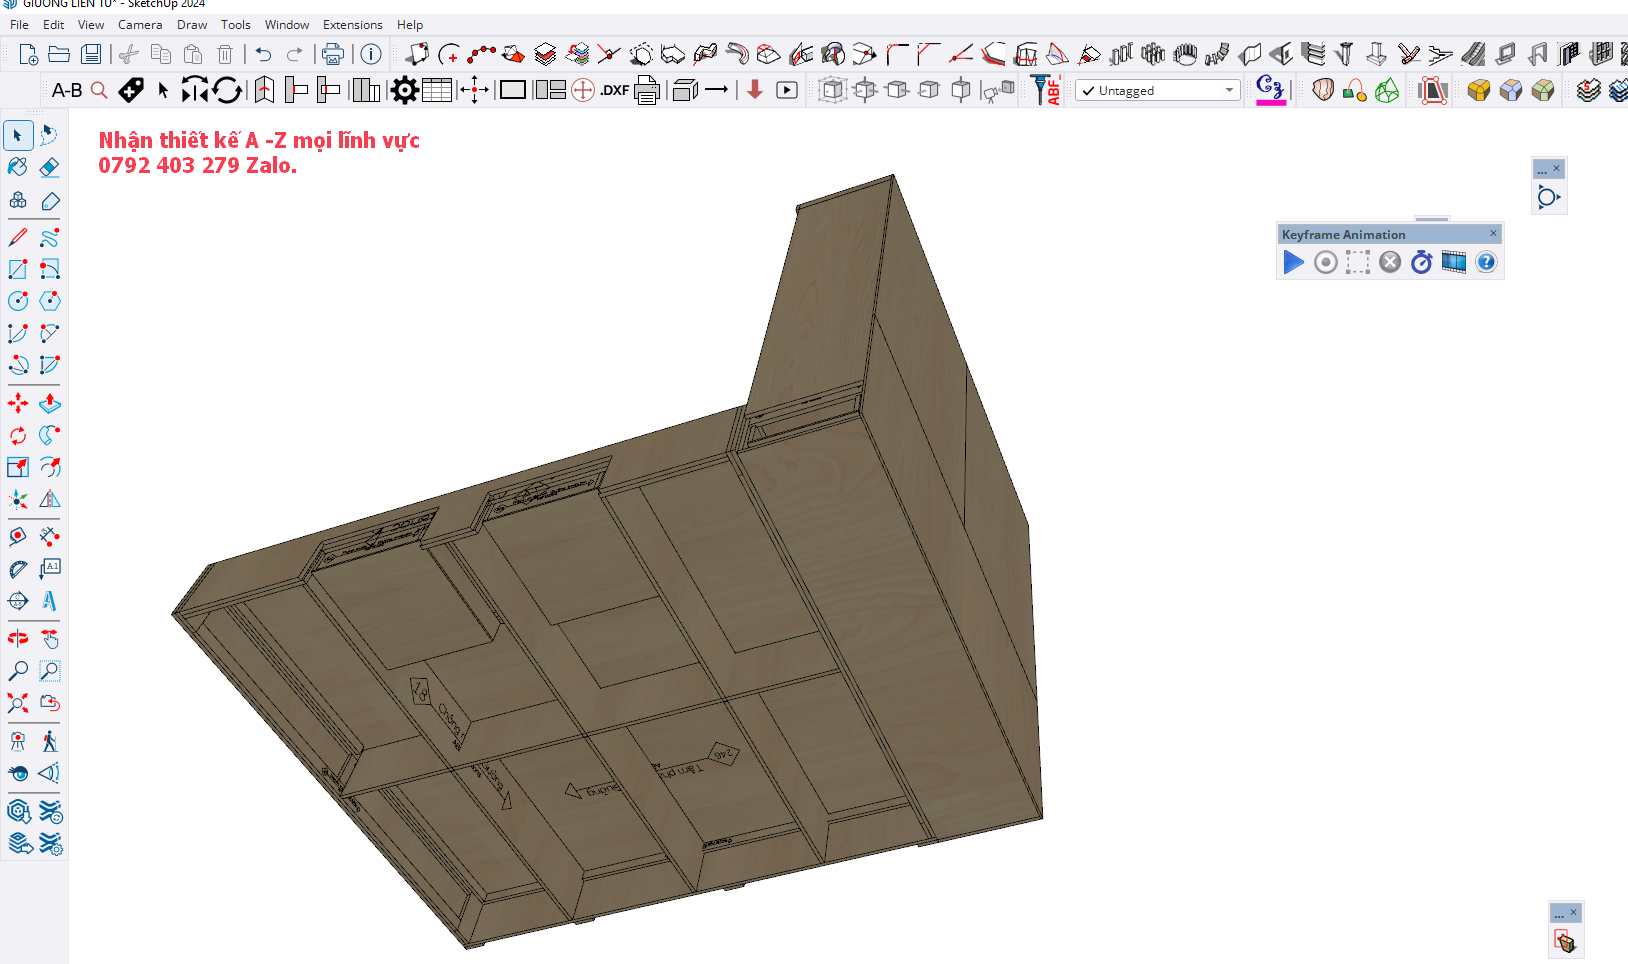Click the .DXF export icon
Image resolution: width=1628 pixels, height=964 pixels.
point(614,91)
